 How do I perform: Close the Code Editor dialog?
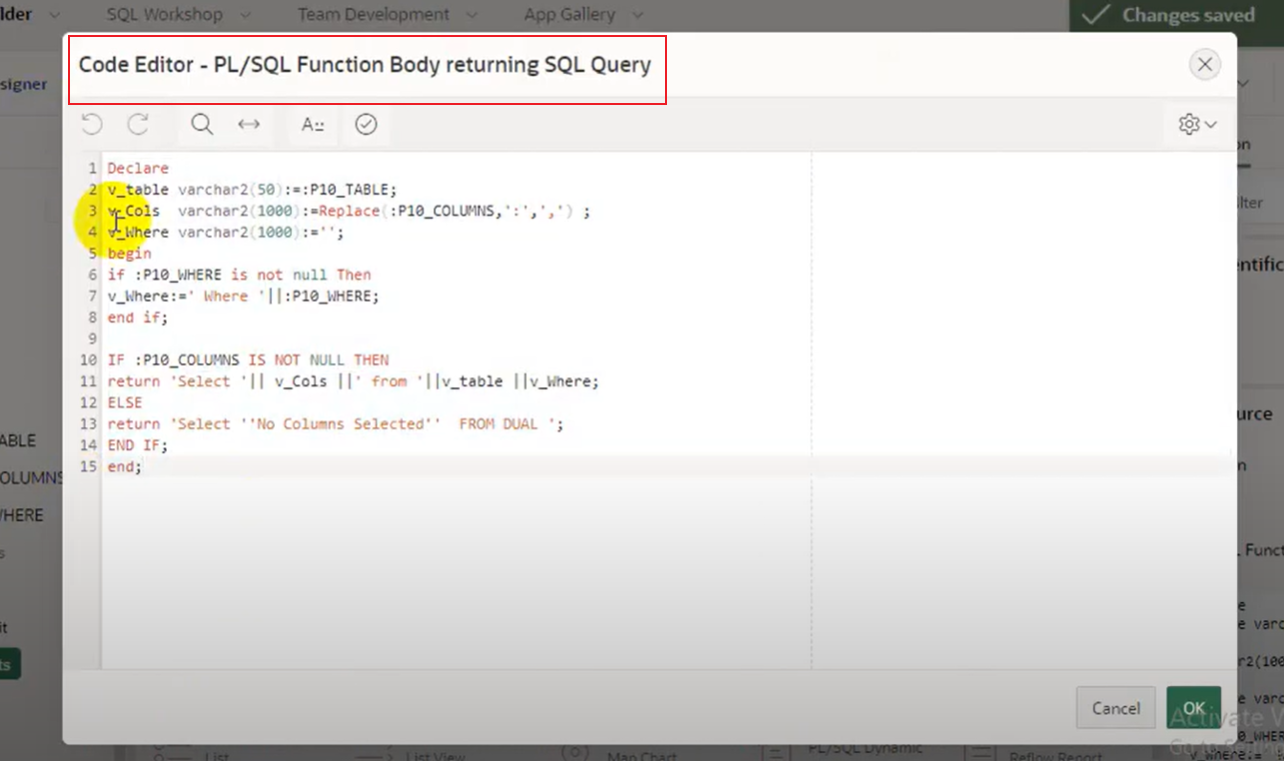(x=1205, y=65)
